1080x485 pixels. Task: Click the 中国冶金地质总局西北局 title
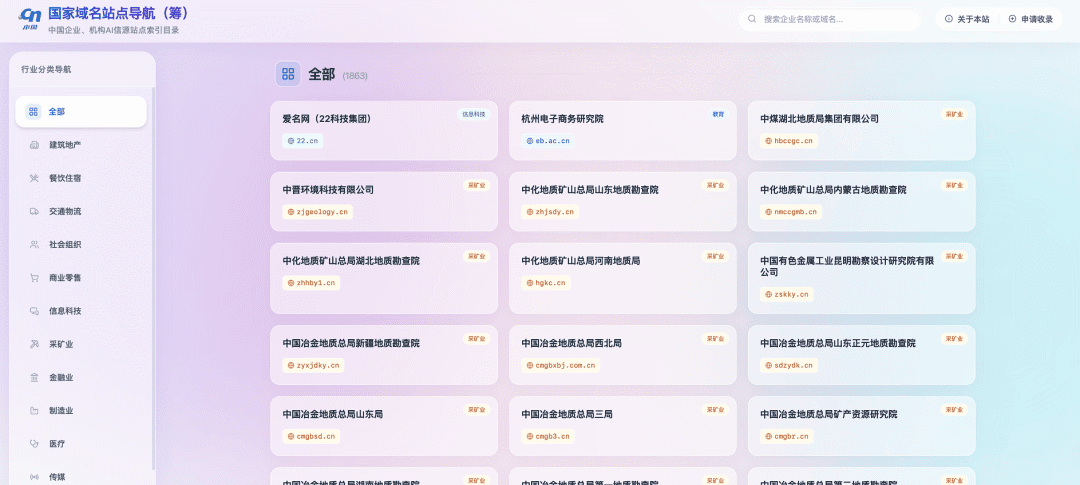[x=572, y=343]
